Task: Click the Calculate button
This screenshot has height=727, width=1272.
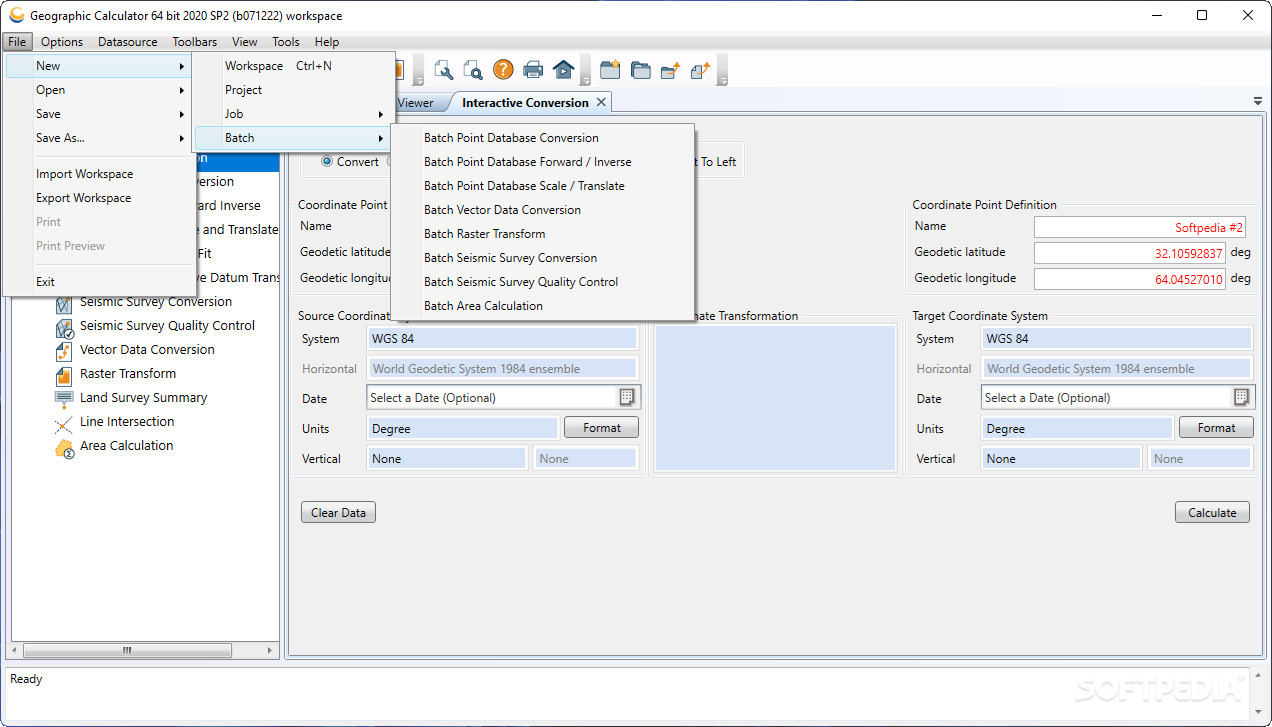Action: point(1212,512)
